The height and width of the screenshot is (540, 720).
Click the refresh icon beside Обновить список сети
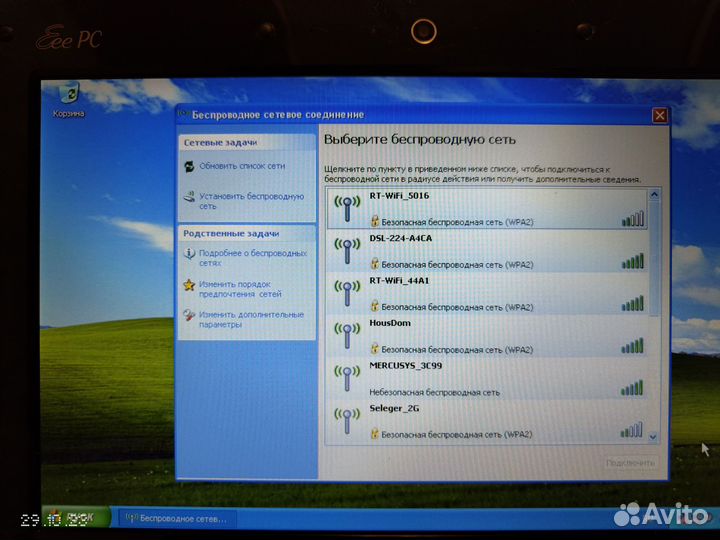[x=189, y=167]
